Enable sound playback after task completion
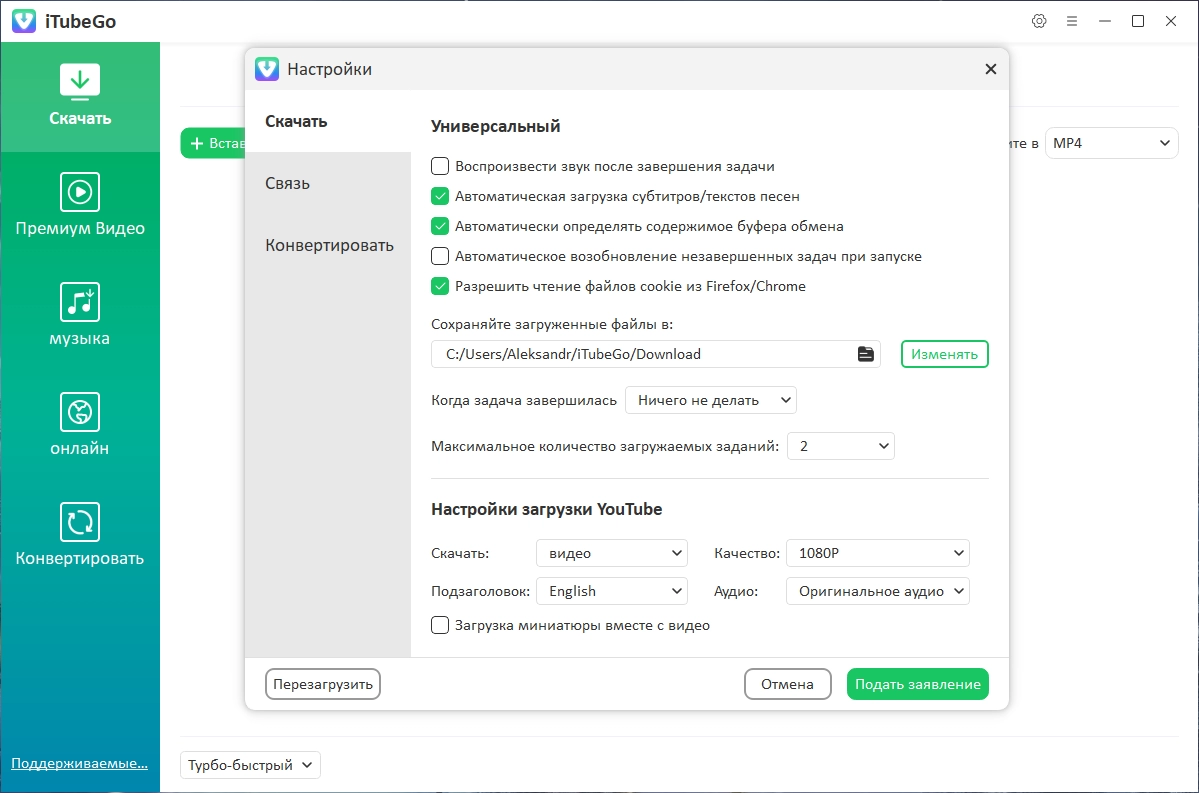The height and width of the screenshot is (793, 1199). pyautogui.click(x=440, y=166)
